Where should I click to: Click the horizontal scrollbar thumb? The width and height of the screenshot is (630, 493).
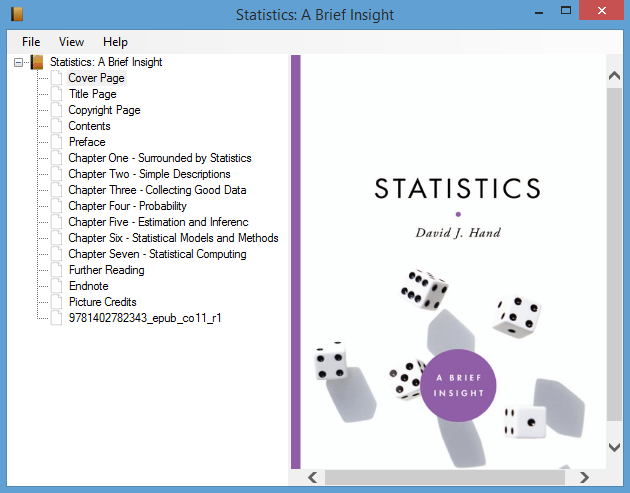(x=445, y=477)
